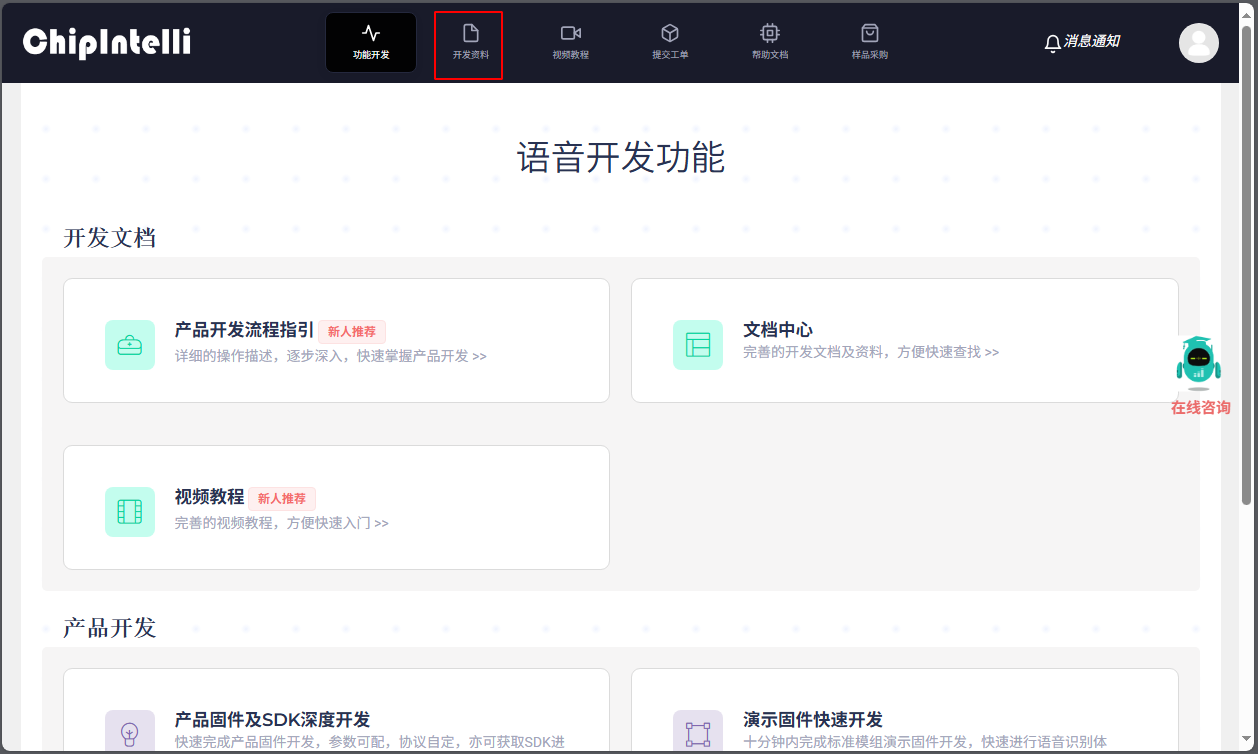Click the lightbulb icon for SDK深度开发
The width and height of the screenshot is (1258, 754).
[130, 733]
